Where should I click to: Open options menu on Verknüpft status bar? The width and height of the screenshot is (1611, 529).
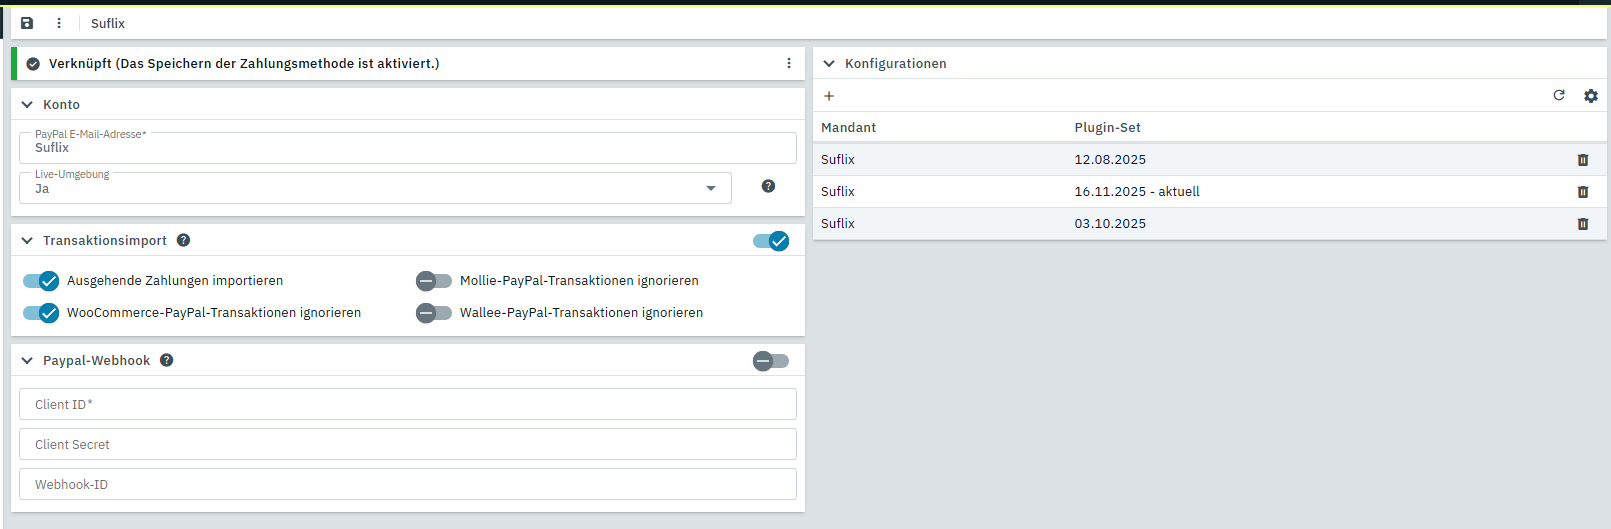[x=789, y=63]
